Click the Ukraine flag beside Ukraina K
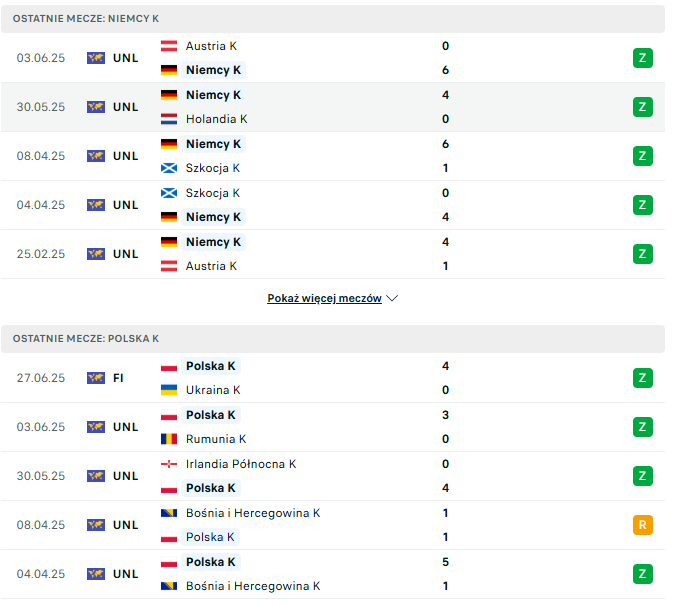 (x=169, y=390)
